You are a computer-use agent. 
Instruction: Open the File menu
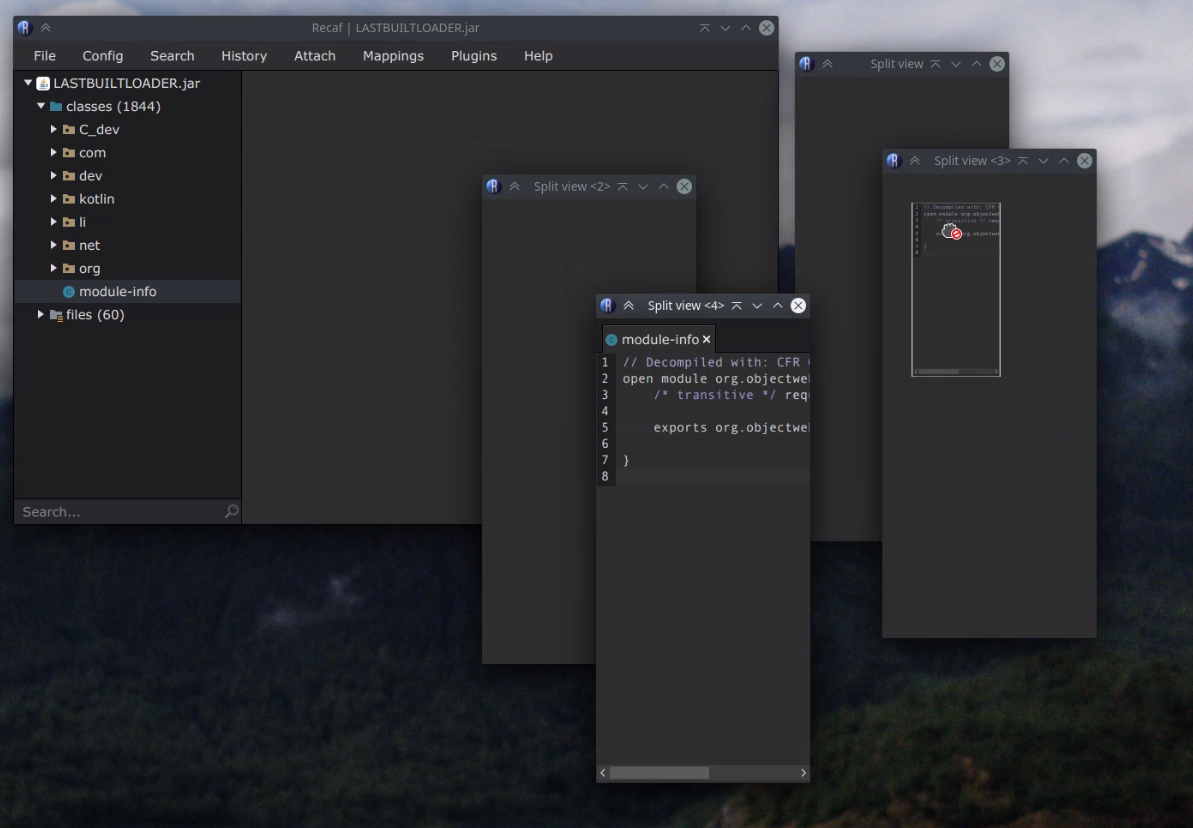[x=44, y=56]
